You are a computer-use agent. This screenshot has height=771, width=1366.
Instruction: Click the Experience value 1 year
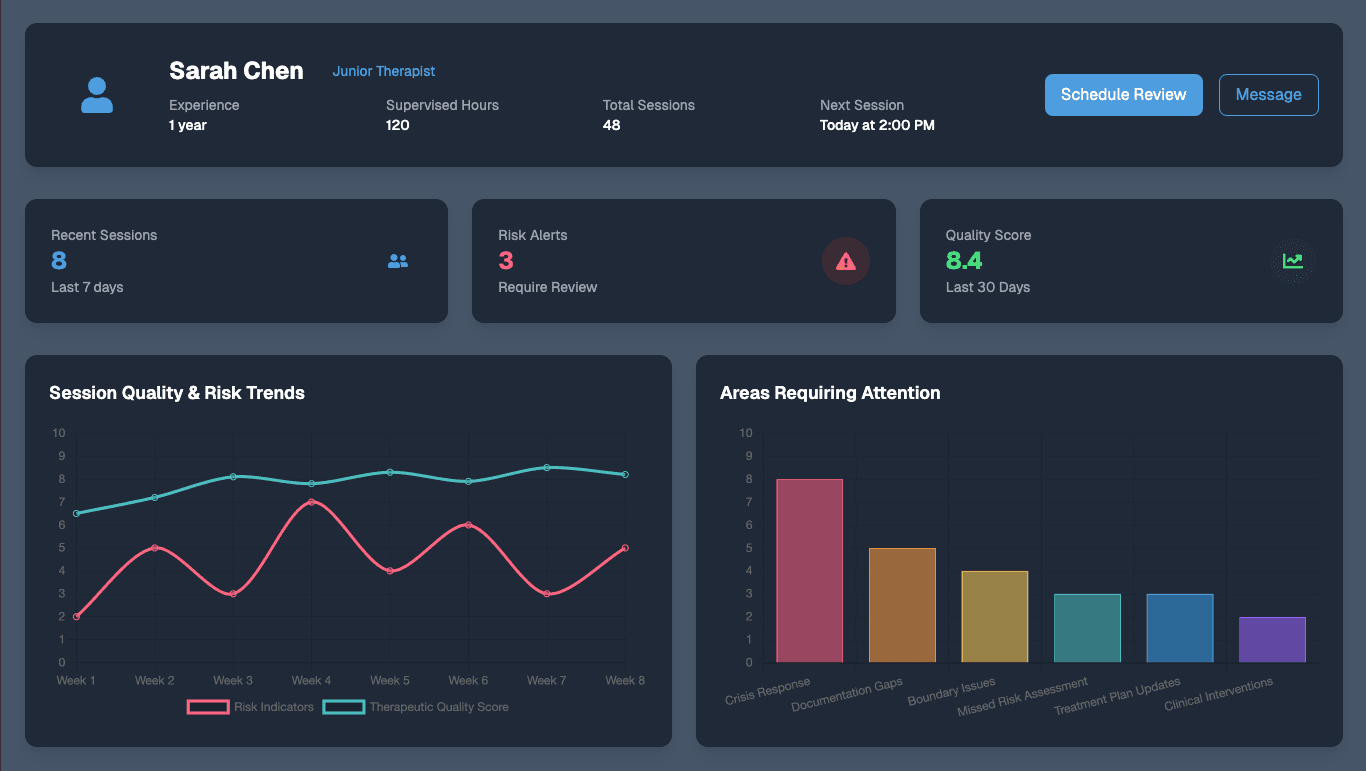(x=188, y=125)
